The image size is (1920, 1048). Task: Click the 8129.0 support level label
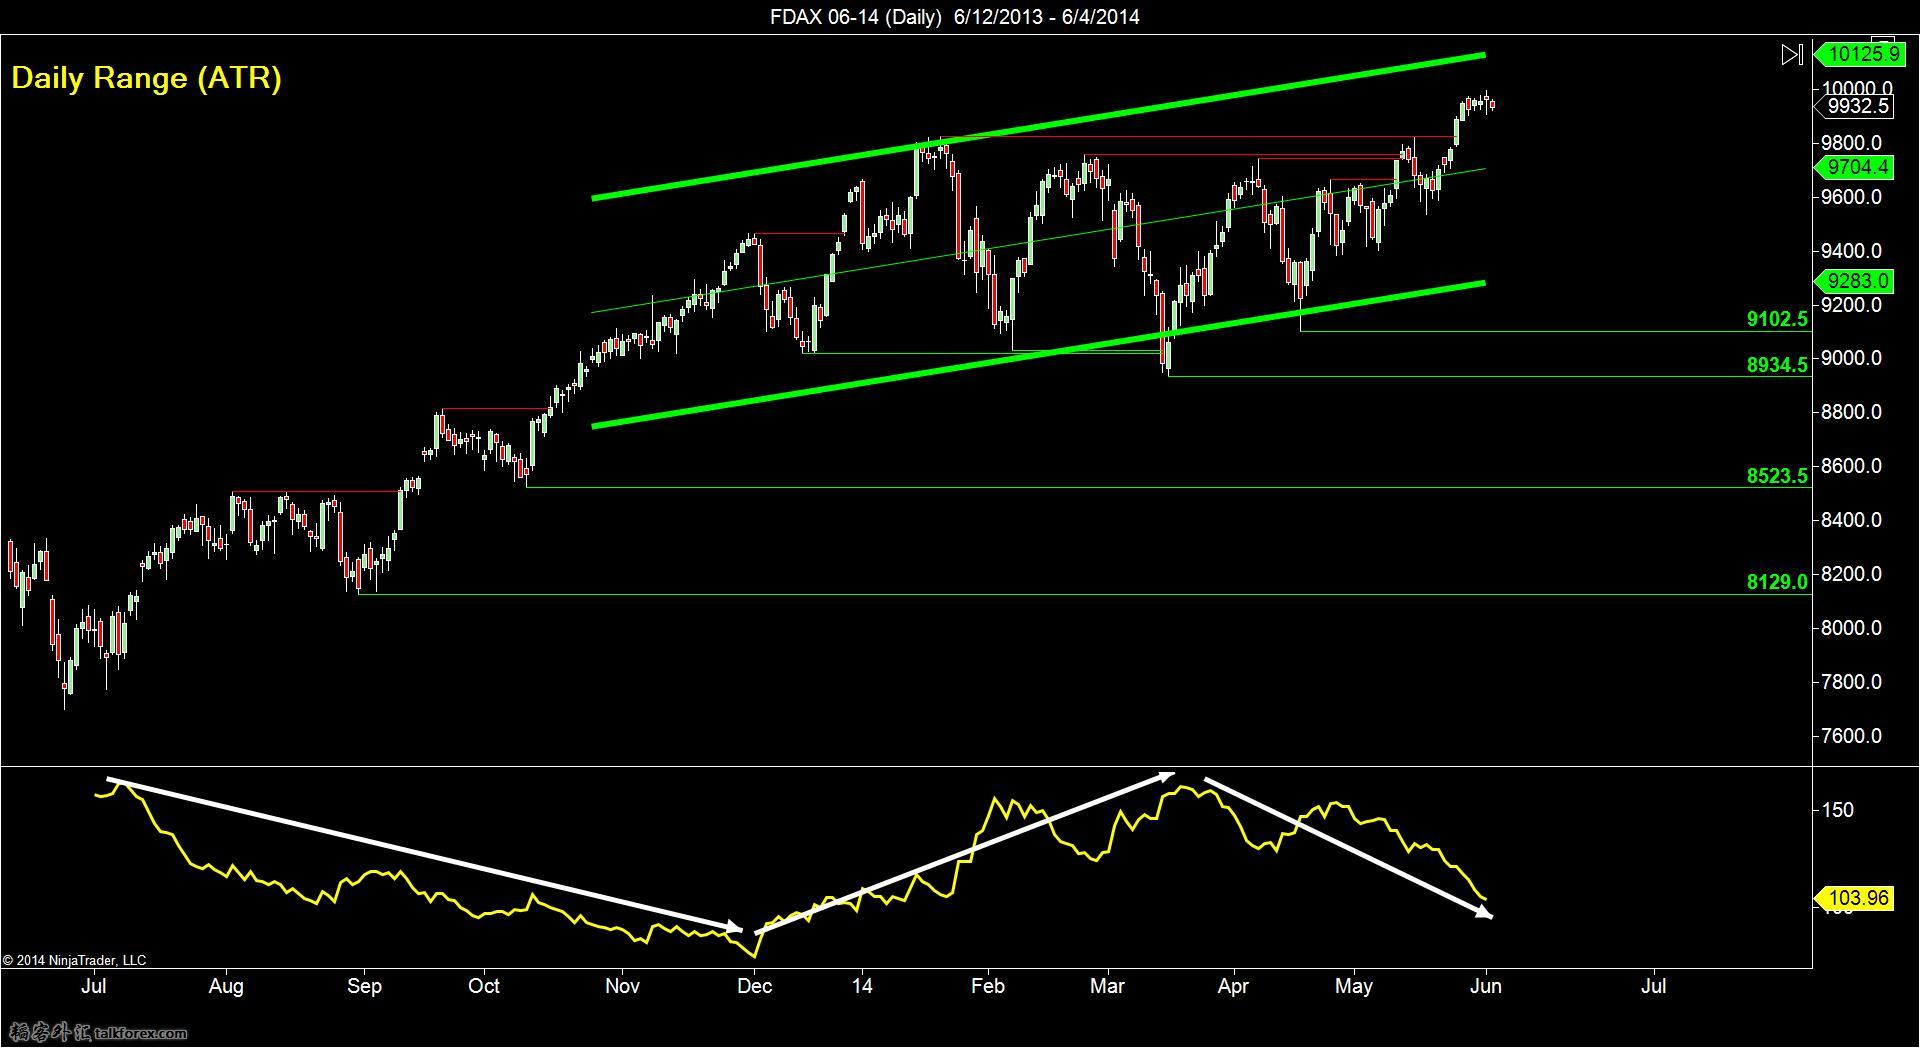click(x=1777, y=581)
